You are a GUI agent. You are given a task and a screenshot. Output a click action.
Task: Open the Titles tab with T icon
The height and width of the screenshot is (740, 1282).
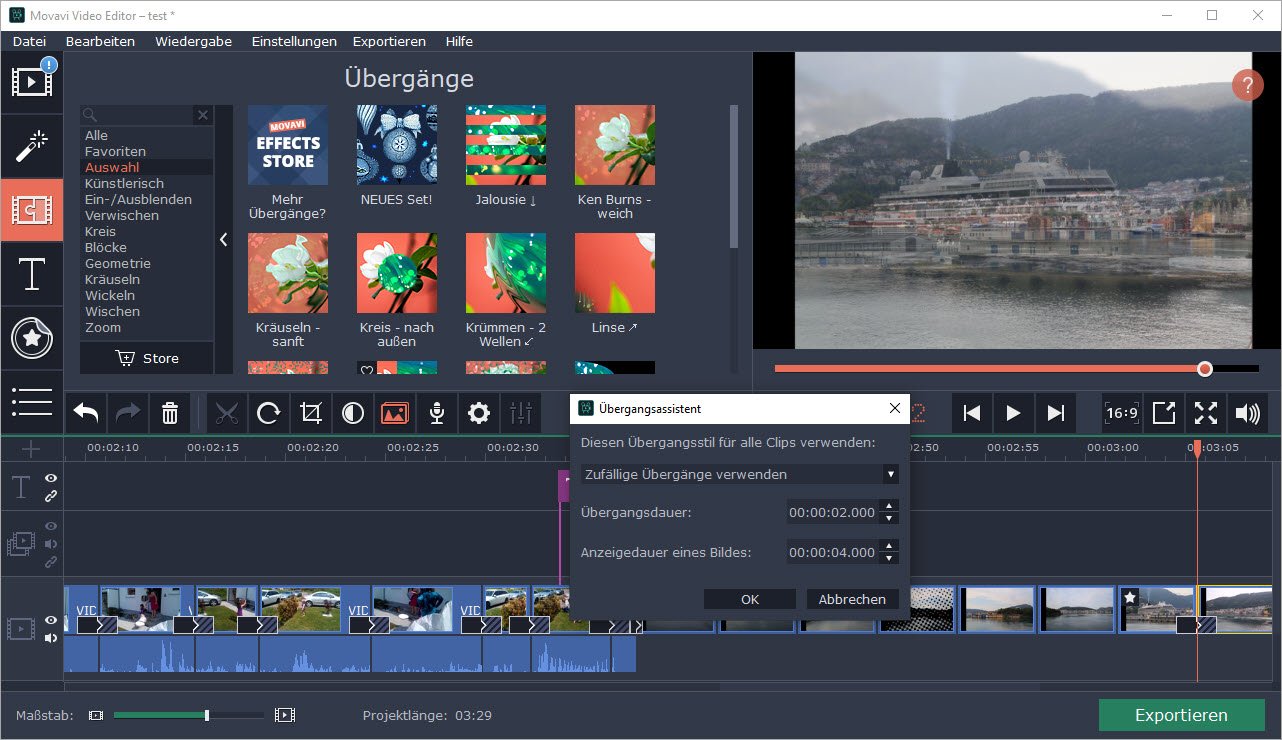click(32, 274)
